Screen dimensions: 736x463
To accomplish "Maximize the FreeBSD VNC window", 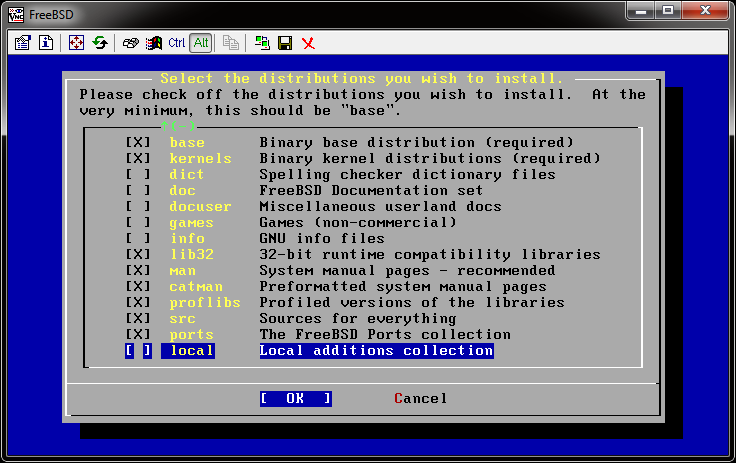I will tap(668, 10).
